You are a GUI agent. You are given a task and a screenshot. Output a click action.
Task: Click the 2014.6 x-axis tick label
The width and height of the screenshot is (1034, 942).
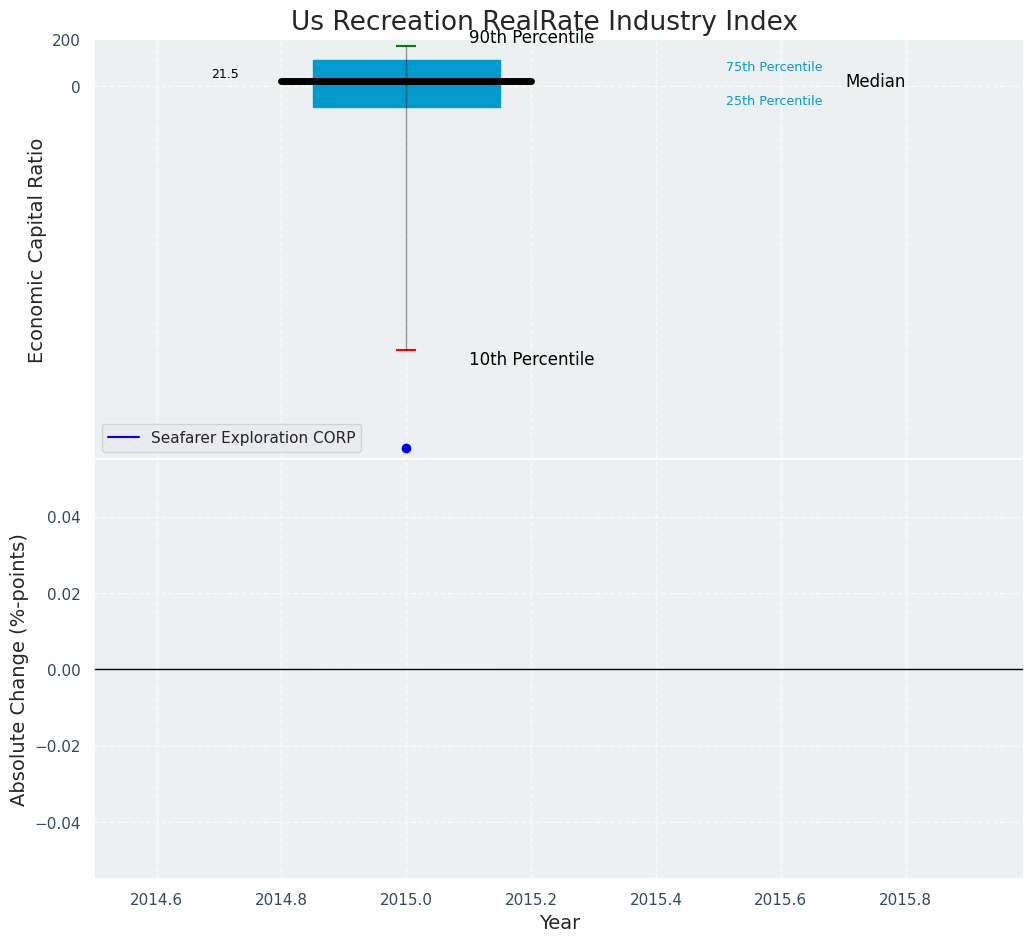tap(157, 899)
